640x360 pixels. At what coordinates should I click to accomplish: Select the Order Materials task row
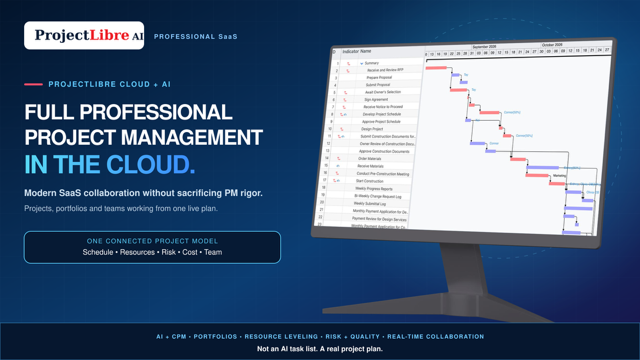click(369, 159)
